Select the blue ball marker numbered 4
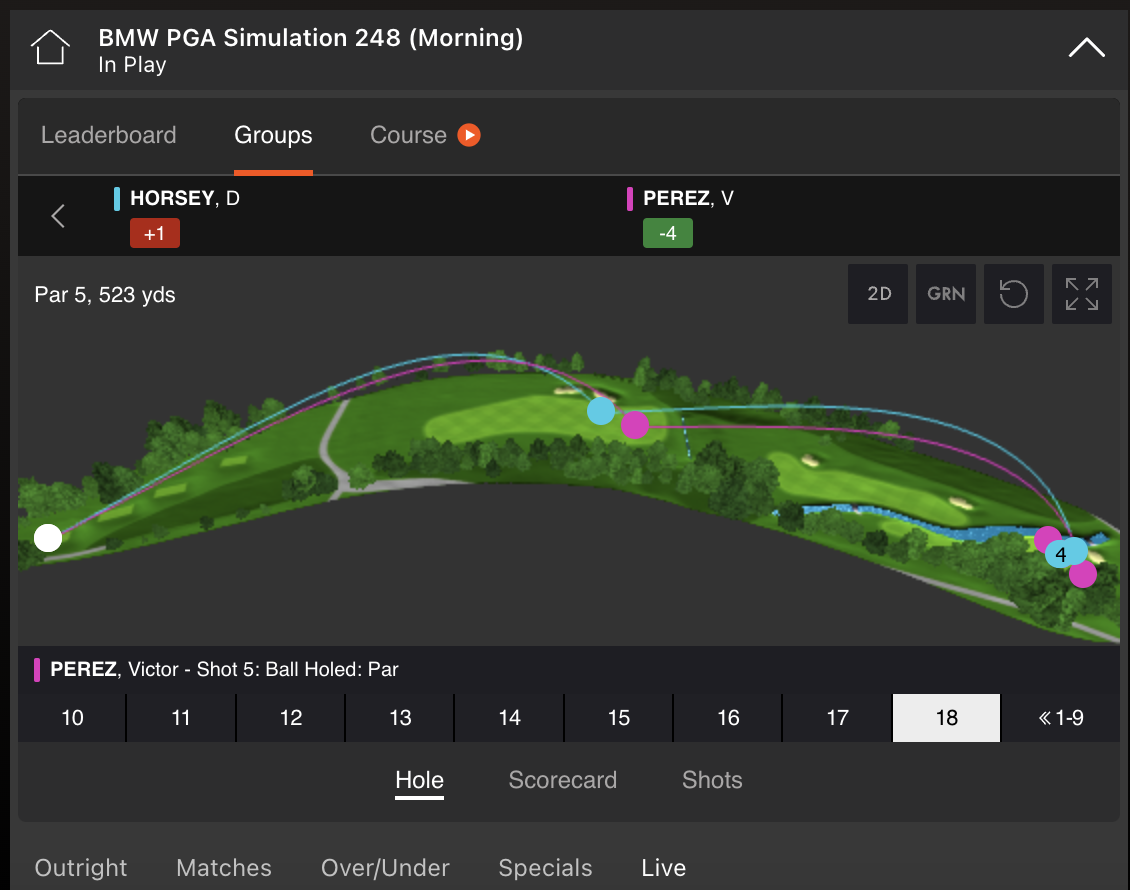Viewport: 1130px width, 890px height. click(1063, 552)
